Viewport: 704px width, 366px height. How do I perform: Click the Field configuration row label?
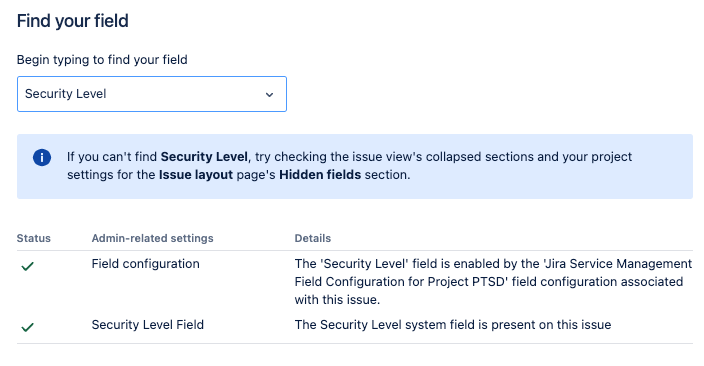(x=145, y=264)
